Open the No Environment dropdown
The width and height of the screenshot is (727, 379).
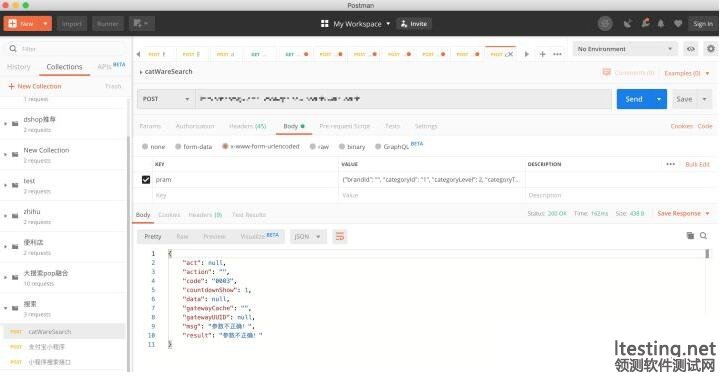coord(625,49)
